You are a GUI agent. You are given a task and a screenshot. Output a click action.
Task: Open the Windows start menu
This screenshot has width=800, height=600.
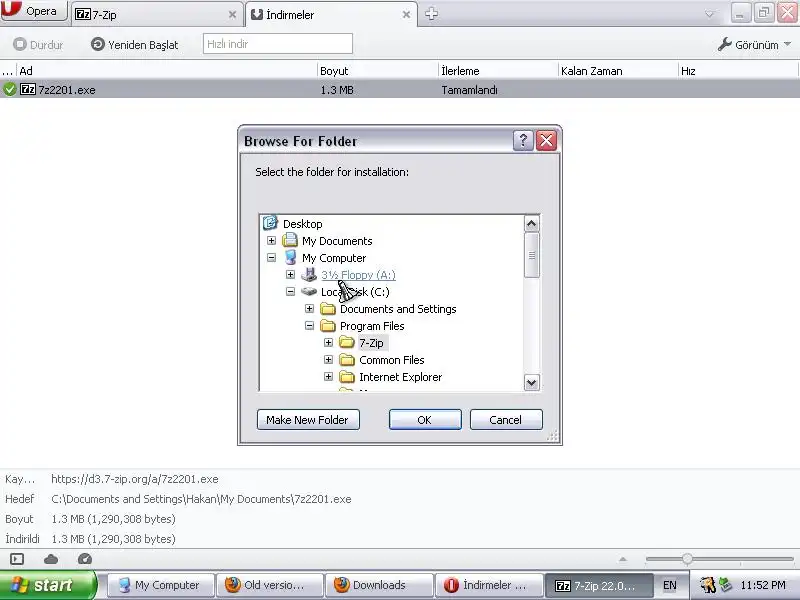coord(48,585)
